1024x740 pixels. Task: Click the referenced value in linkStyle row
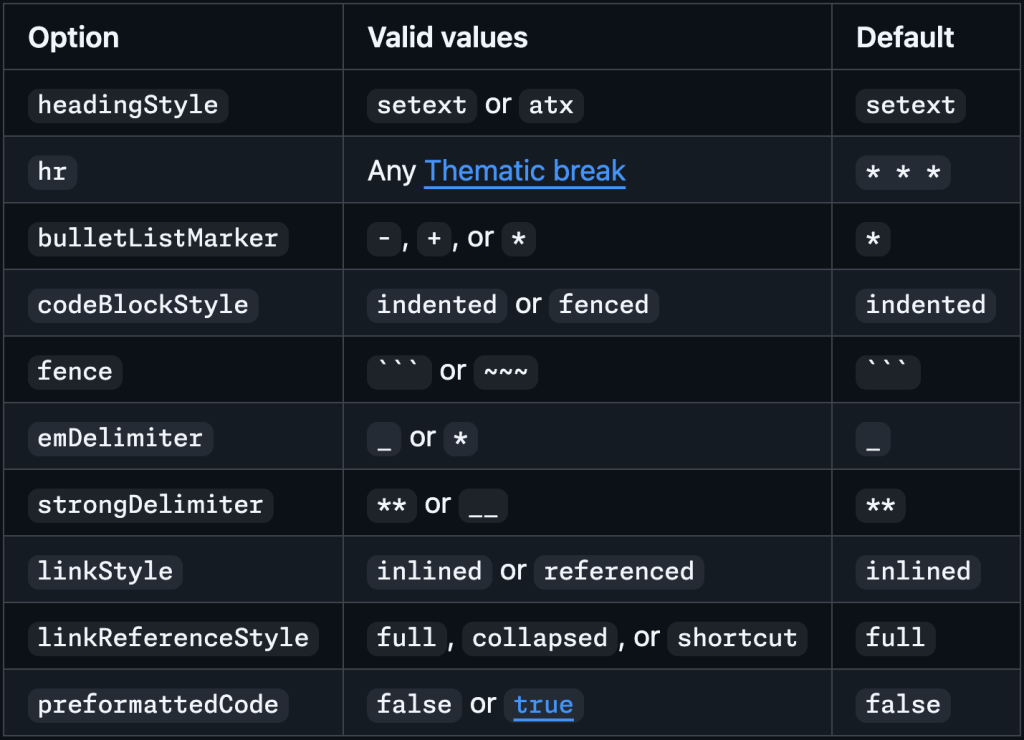(619, 571)
